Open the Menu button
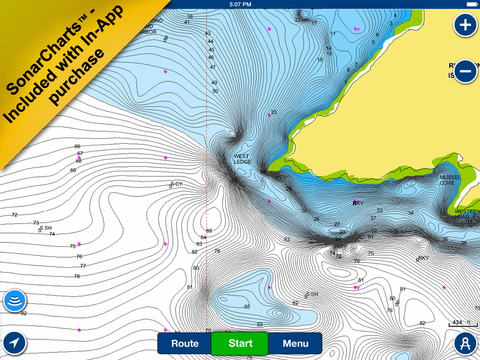The width and height of the screenshot is (480, 360). tap(295, 343)
